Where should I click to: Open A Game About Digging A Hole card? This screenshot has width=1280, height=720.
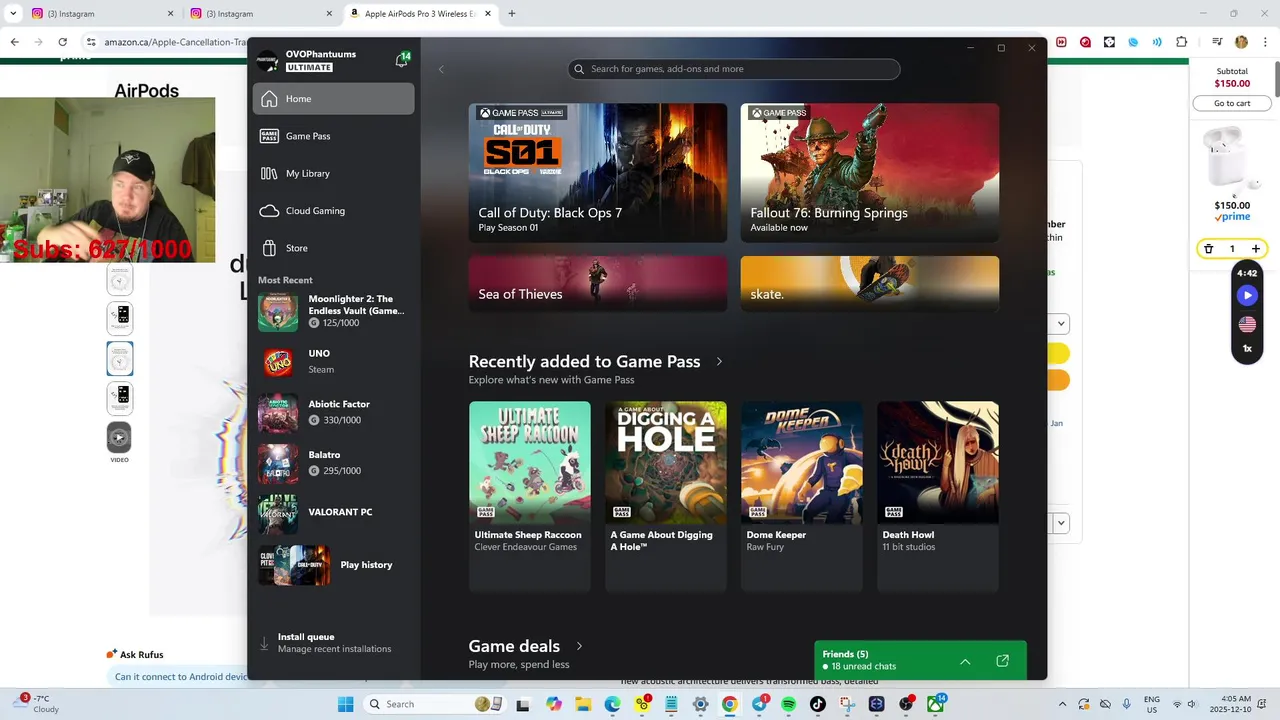point(666,496)
